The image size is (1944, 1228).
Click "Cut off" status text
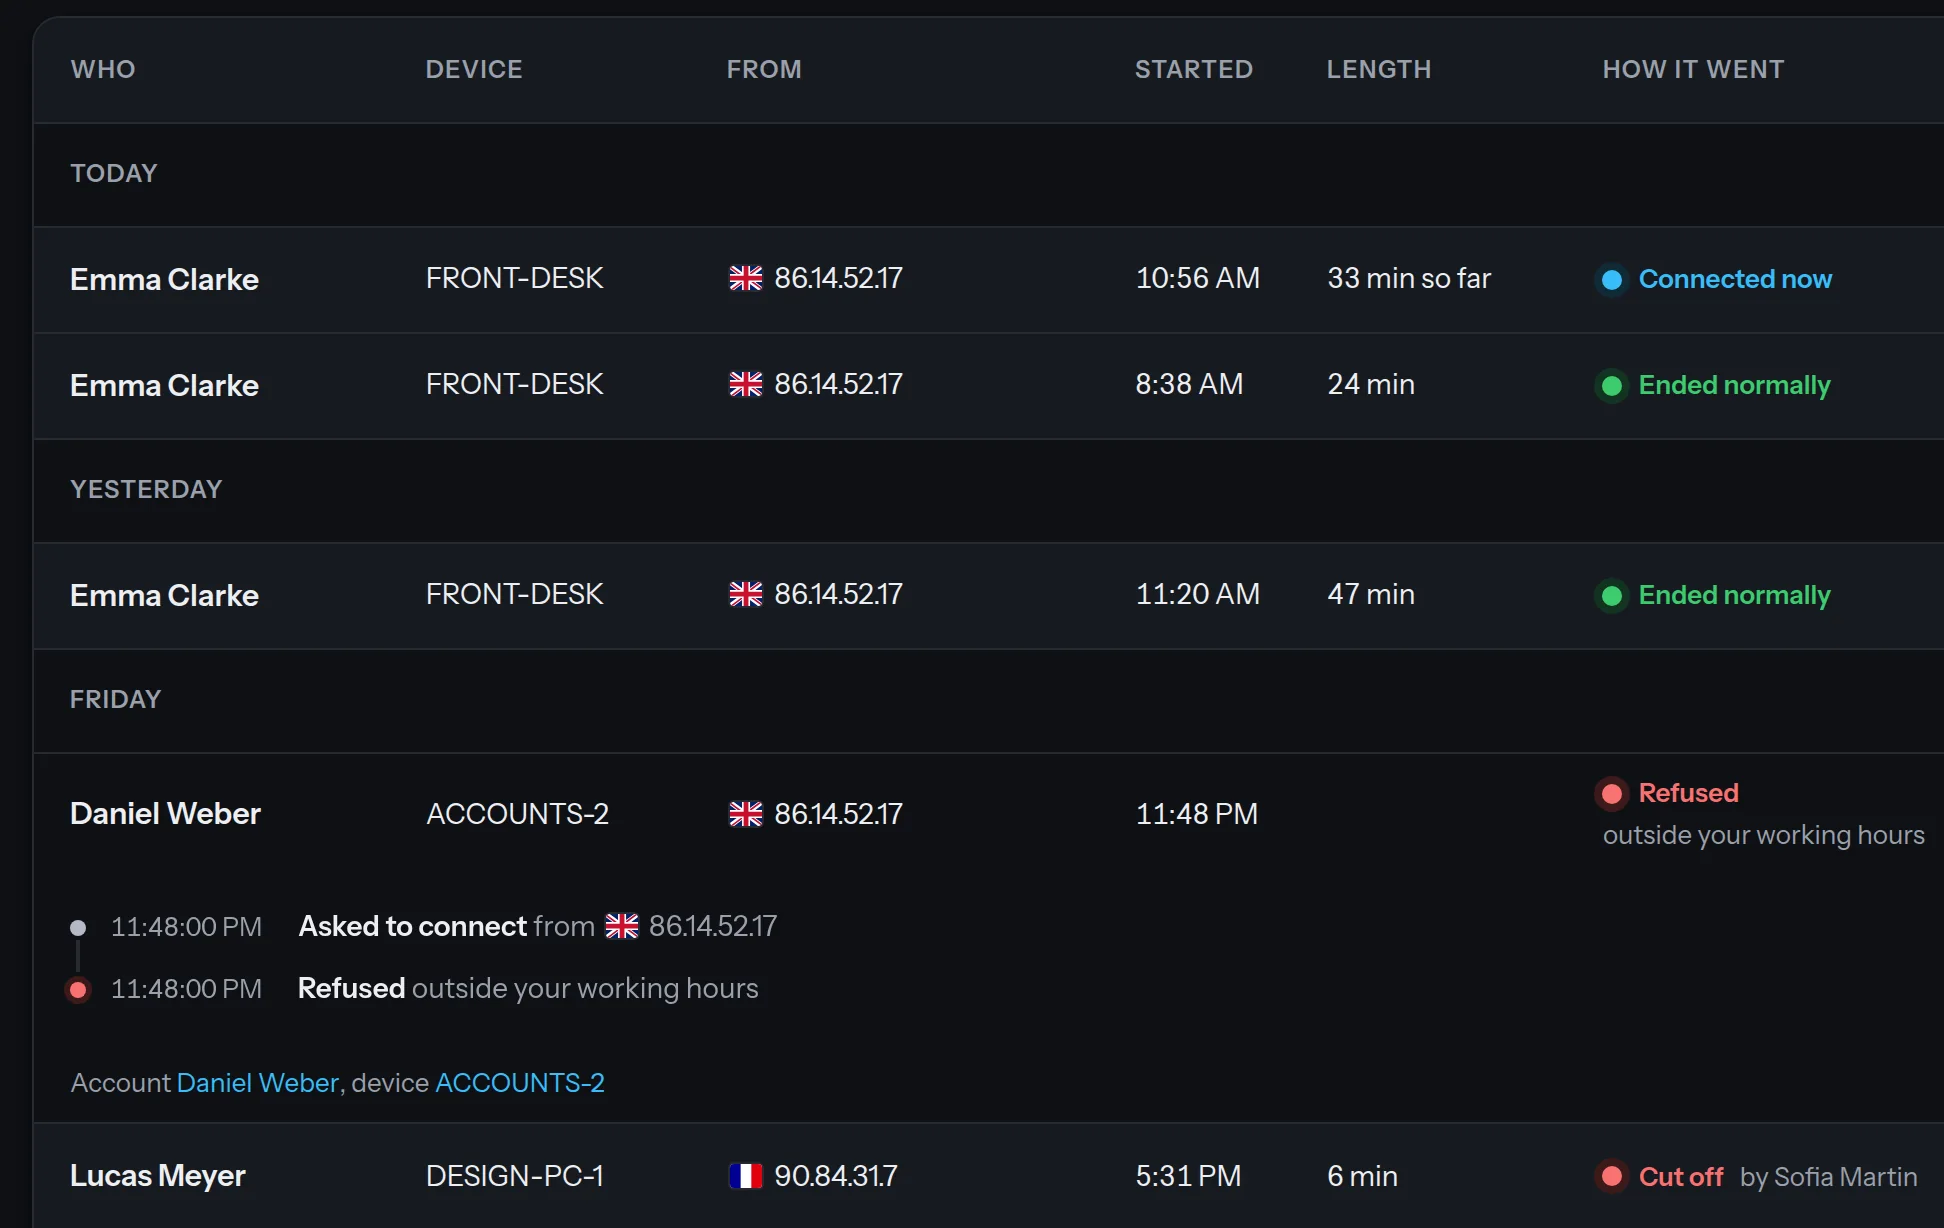(x=1681, y=1176)
